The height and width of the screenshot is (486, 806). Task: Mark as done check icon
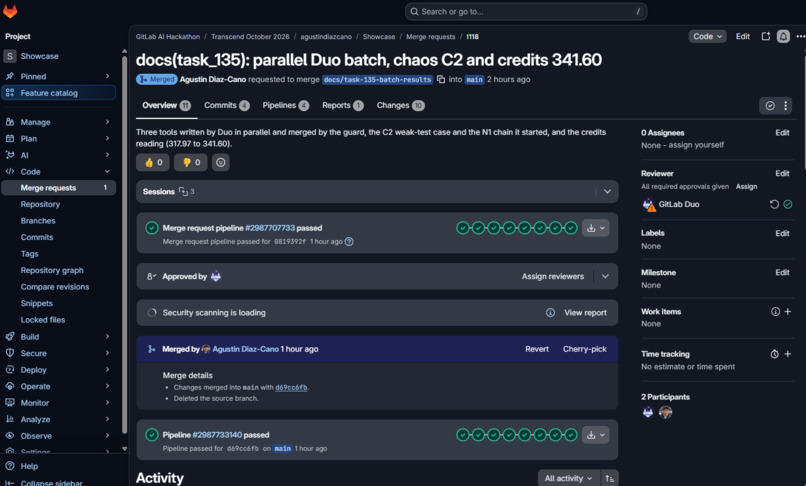point(770,105)
